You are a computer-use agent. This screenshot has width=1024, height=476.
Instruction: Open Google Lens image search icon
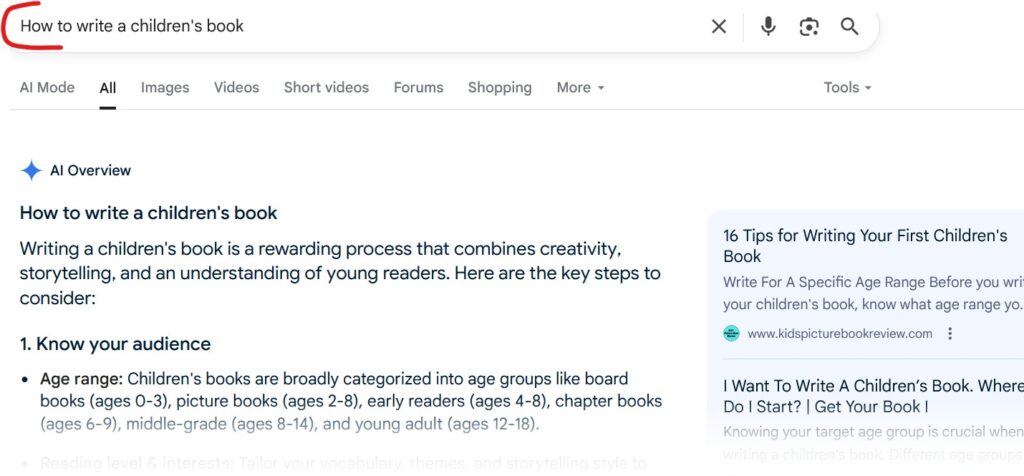pyautogui.click(x=809, y=27)
